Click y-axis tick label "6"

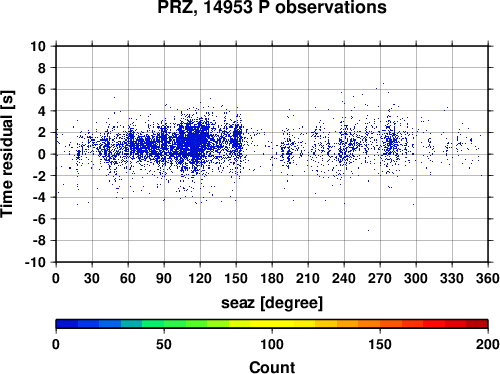pos(42,89)
